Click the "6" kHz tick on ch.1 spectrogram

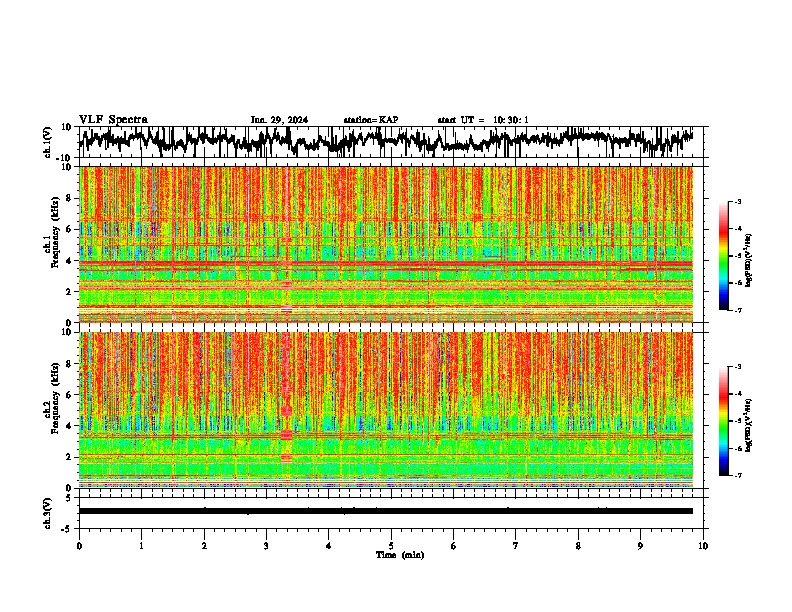point(70,229)
